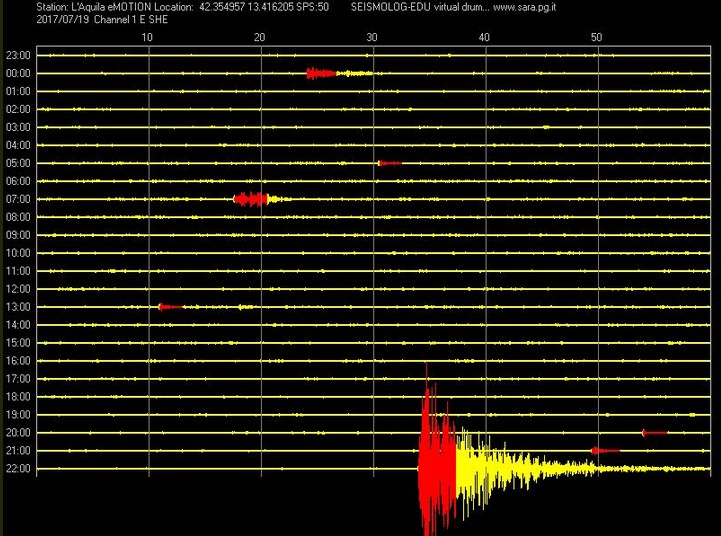The image size is (721, 536).
Task: Click the Station: L'Aquila eMOTION header text
Action: [x=94, y=7]
